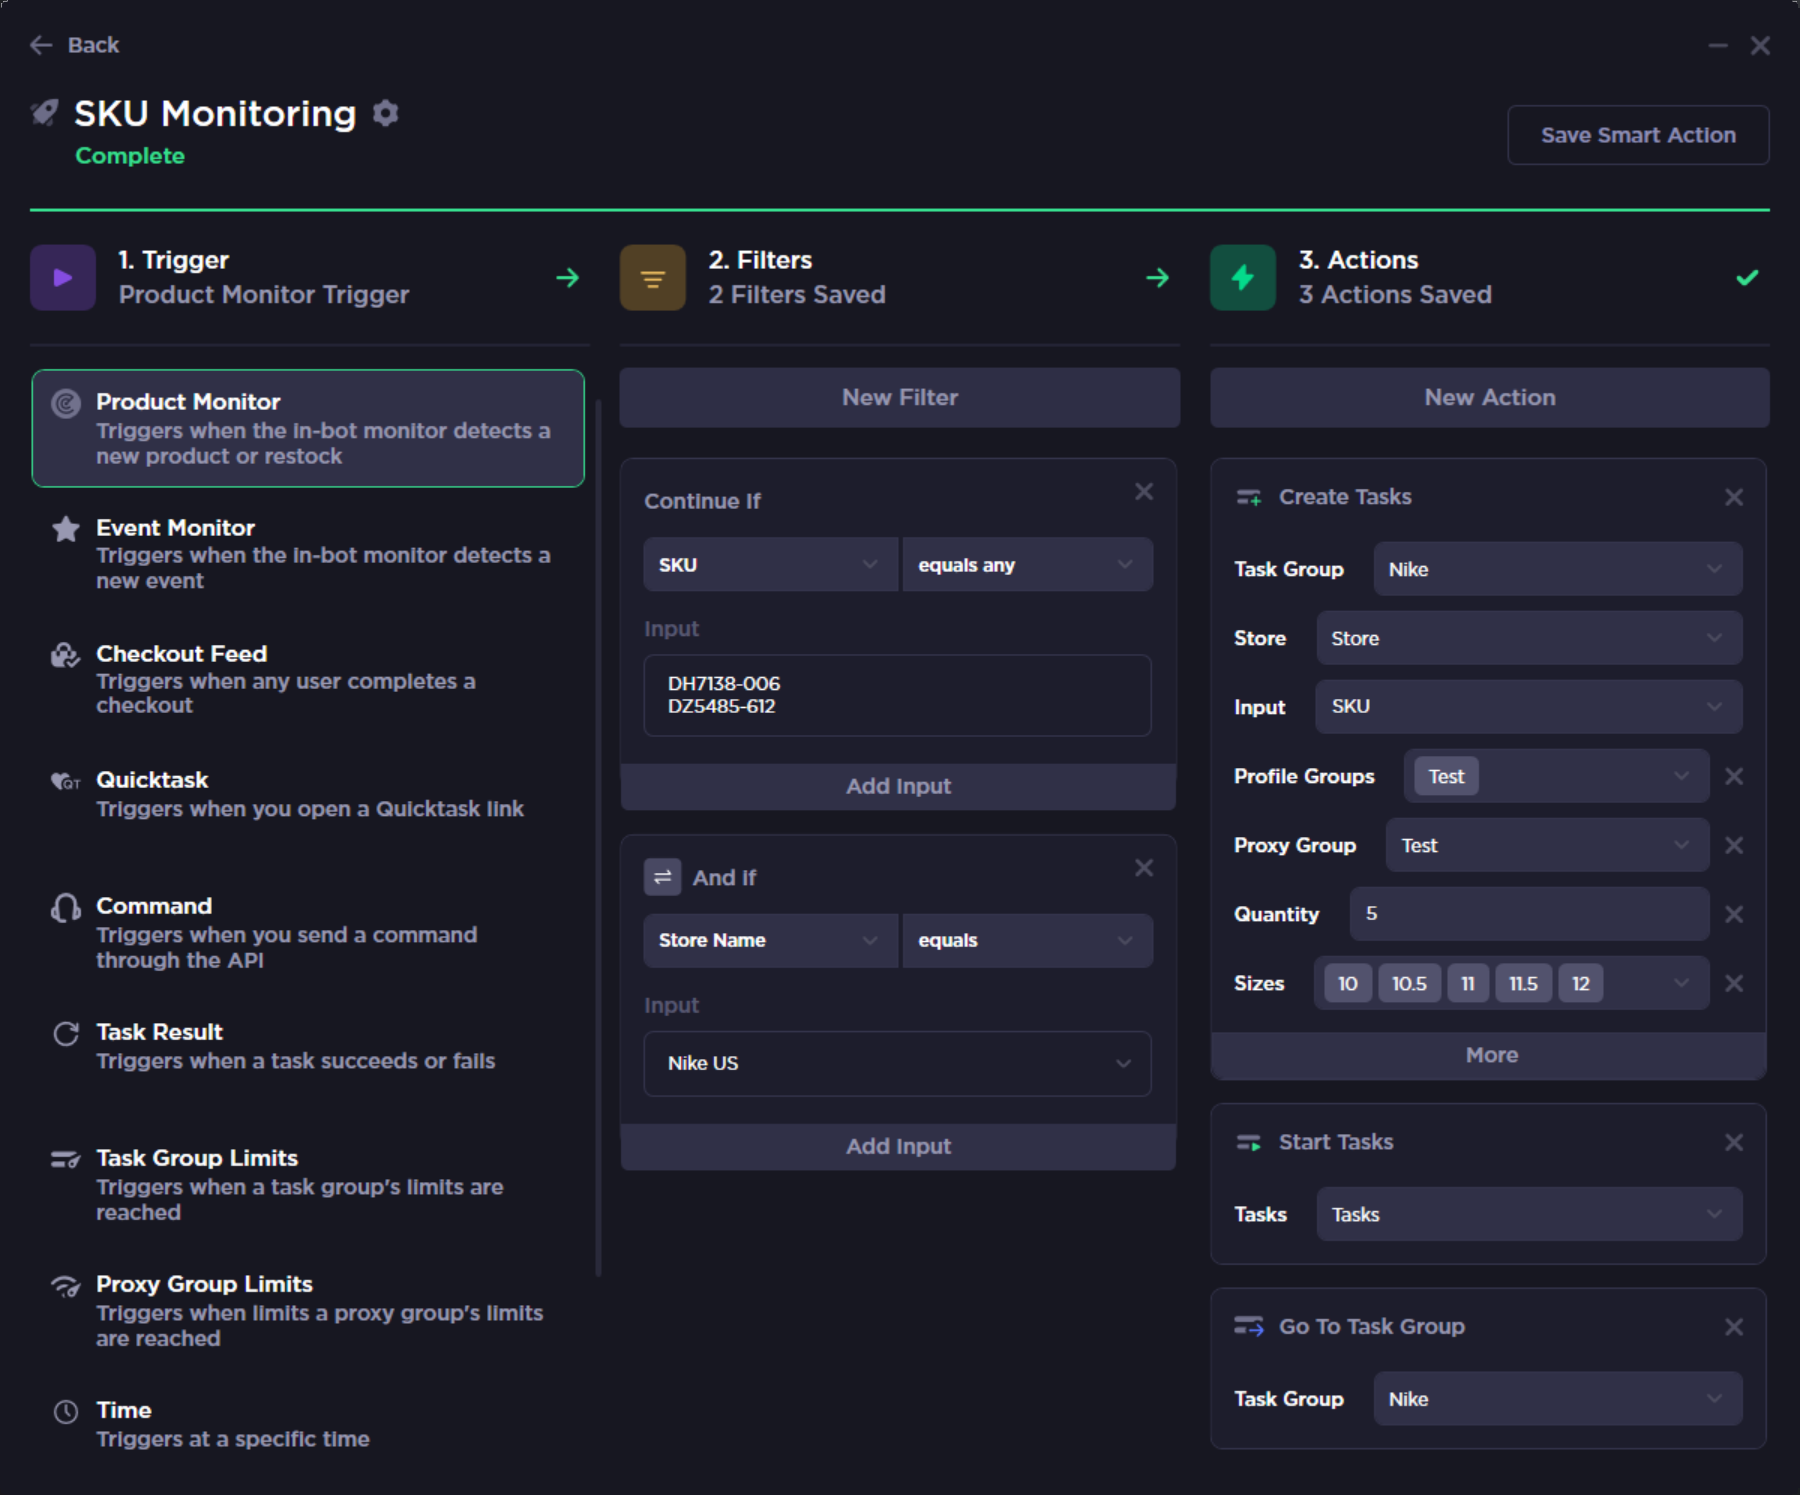This screenshot has width=1800, height=1495.
Task: Select the Checkout Feed trigger
Action: point(308,679)
